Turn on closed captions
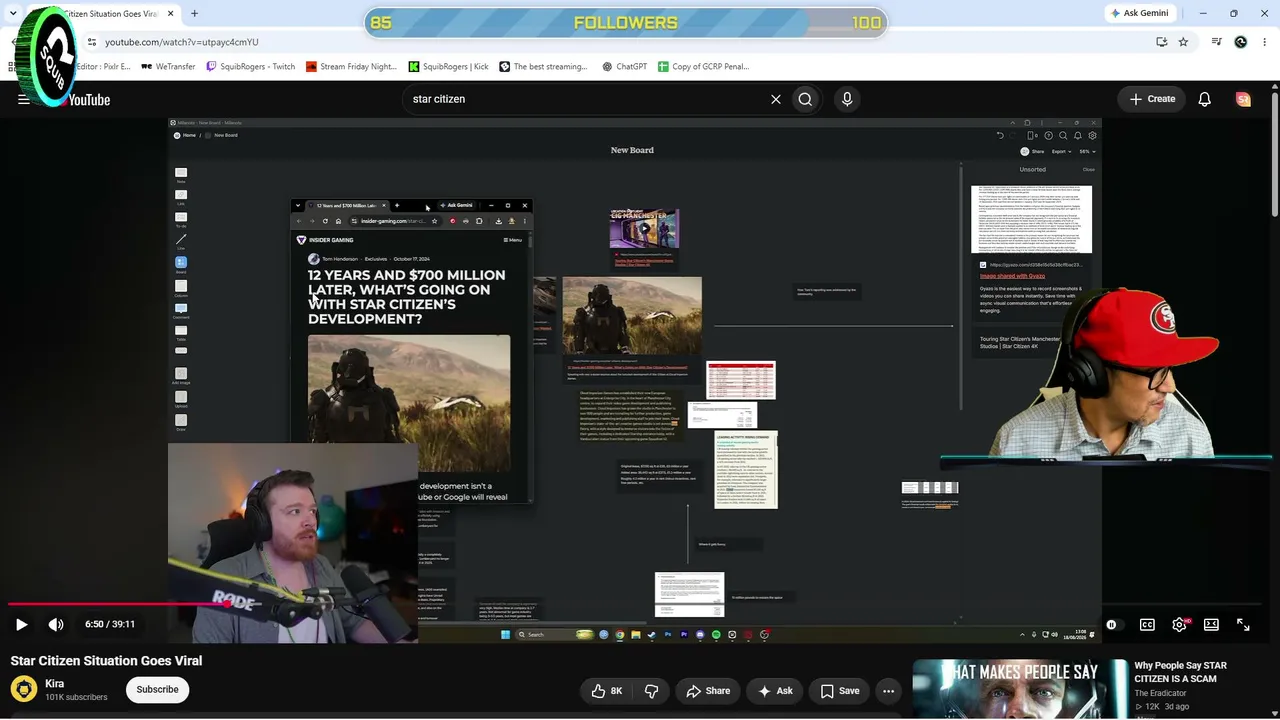This screenshot has width=1280, height=720. [x=1147, y=624]
